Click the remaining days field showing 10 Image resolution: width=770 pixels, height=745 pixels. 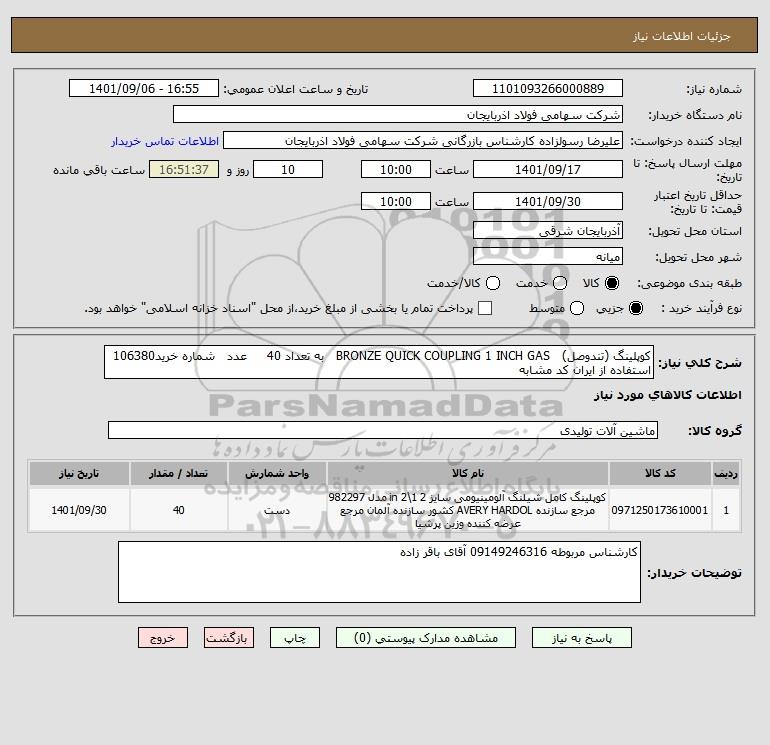click(x=288, y=169)
